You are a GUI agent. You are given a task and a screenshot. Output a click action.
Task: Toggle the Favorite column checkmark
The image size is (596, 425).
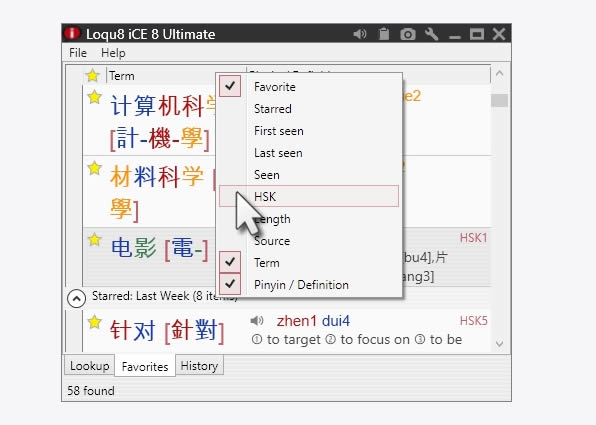[x=230, y=86]
